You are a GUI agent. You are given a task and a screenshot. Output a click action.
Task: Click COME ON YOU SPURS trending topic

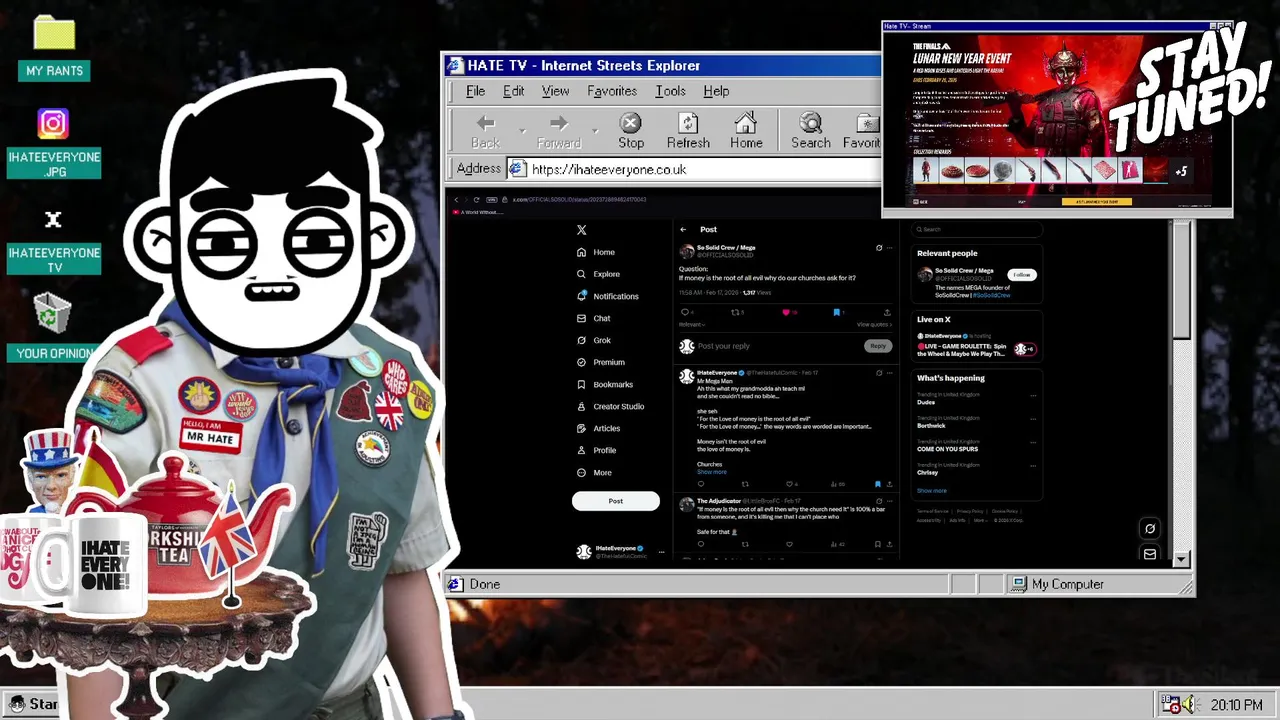pyautogui.click(x=947, y=449)
